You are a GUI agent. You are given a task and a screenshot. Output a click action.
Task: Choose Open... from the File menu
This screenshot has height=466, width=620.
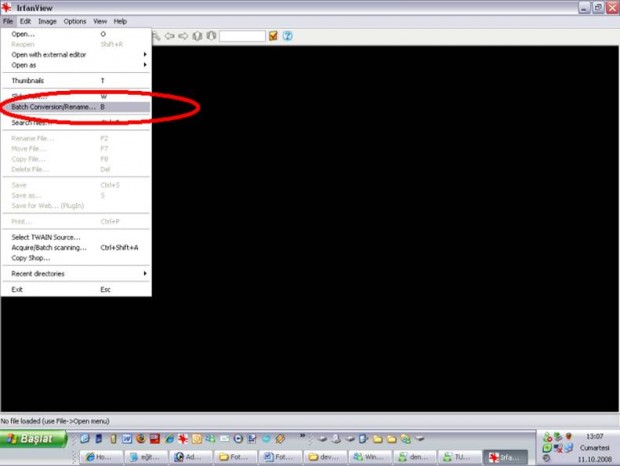(76, 34)
